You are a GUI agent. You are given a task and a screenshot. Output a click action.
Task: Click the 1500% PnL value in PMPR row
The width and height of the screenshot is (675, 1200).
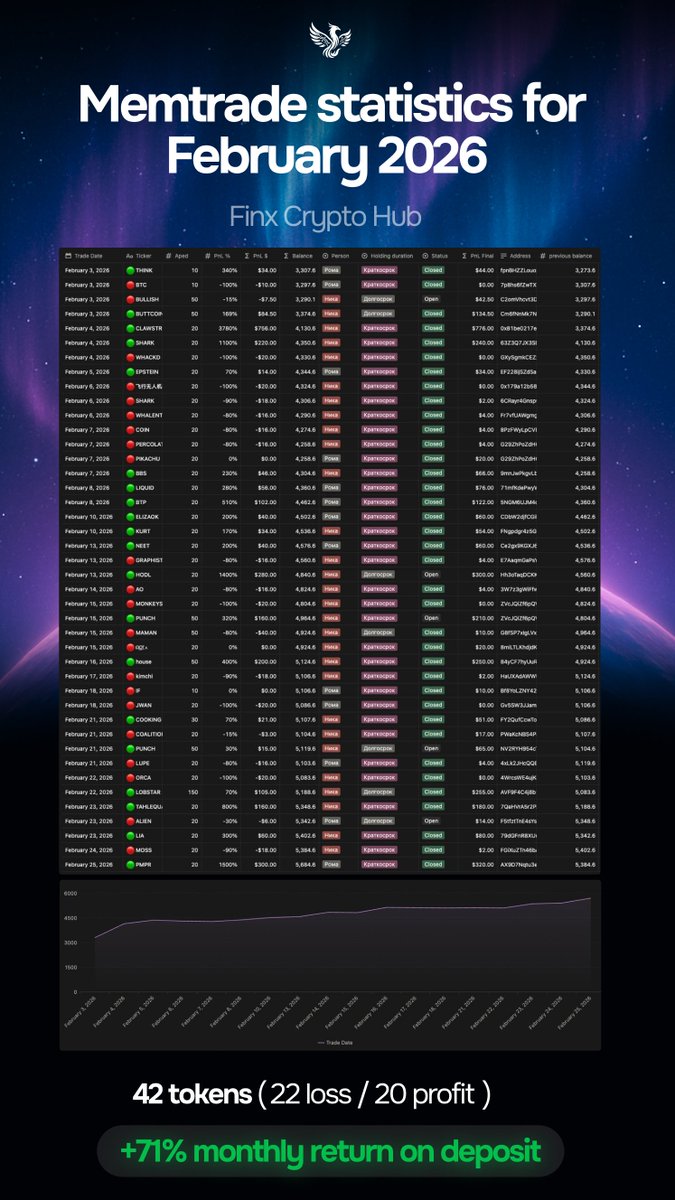tap(228, 864)
